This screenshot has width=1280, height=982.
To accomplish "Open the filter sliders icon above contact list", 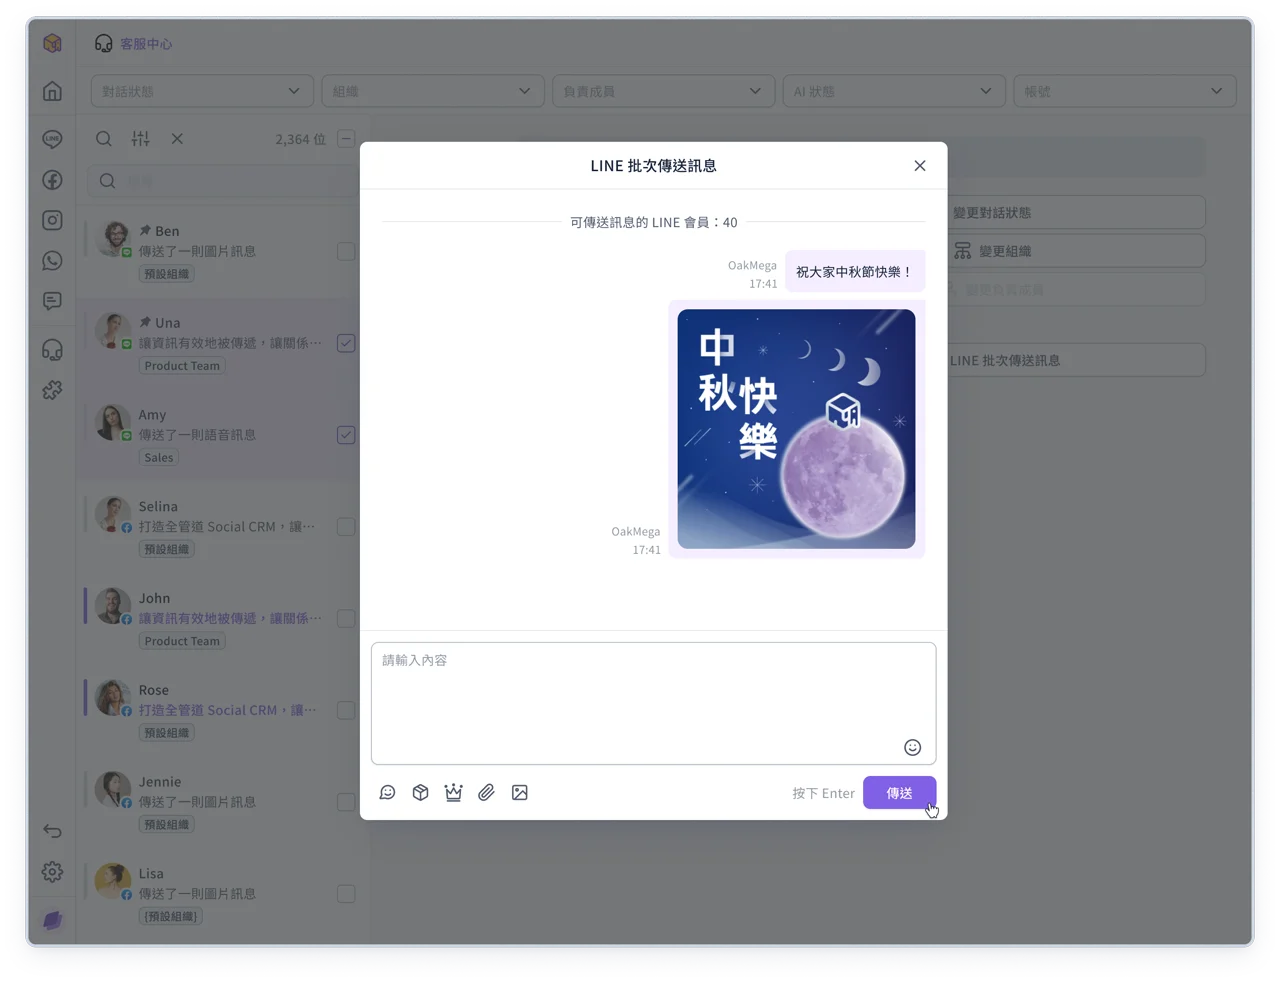I will 140,139.
